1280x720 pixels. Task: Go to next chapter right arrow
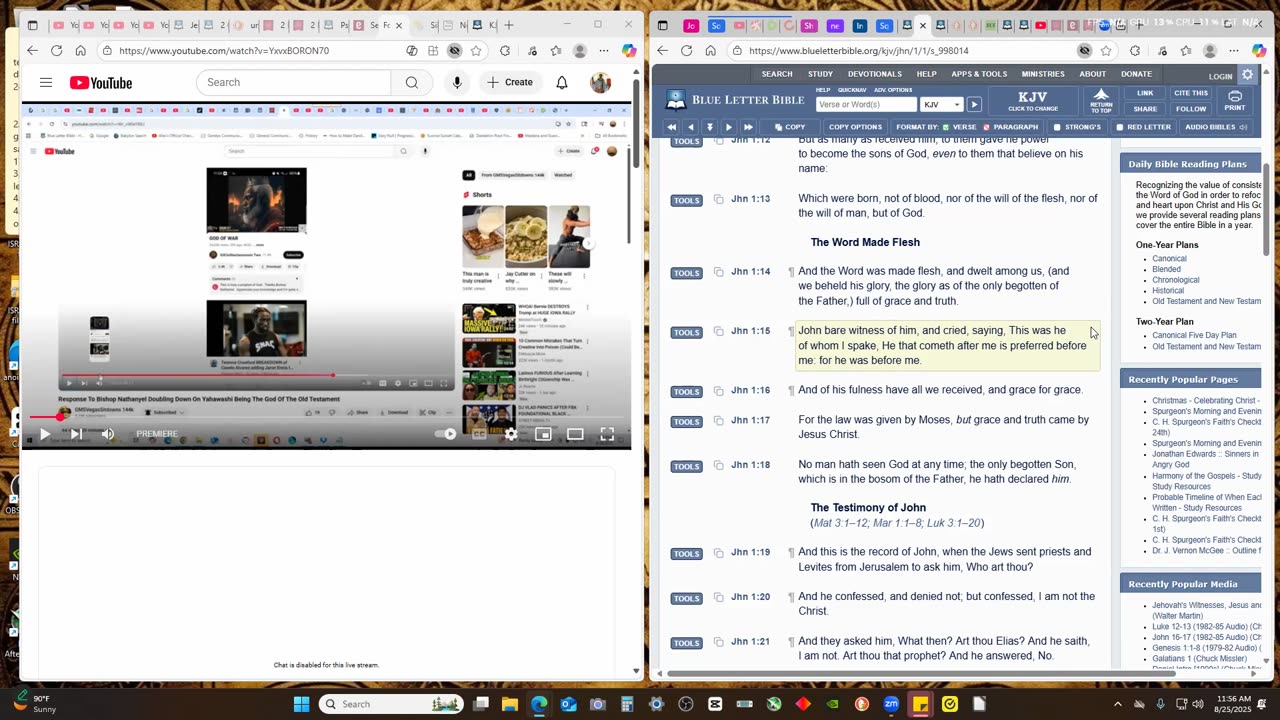pyautogui.click(x=728, y=127)
